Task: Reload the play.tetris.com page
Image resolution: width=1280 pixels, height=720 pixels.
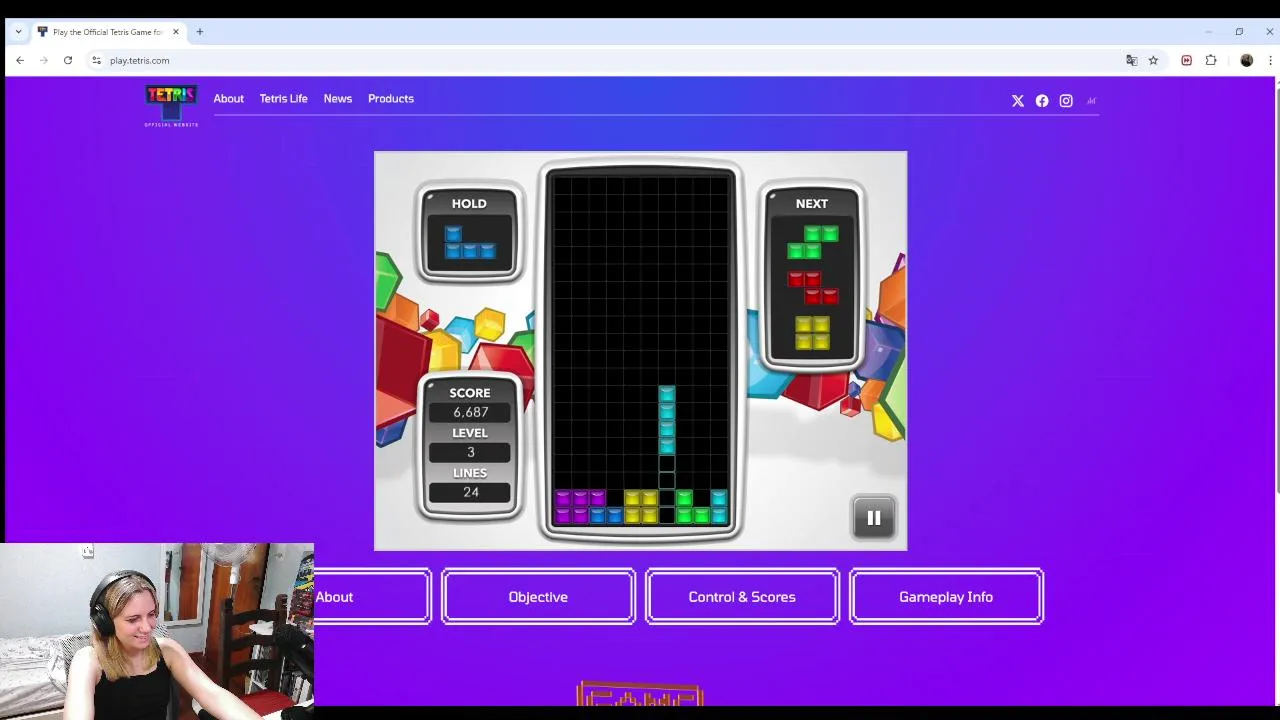Action: point(68,60)
